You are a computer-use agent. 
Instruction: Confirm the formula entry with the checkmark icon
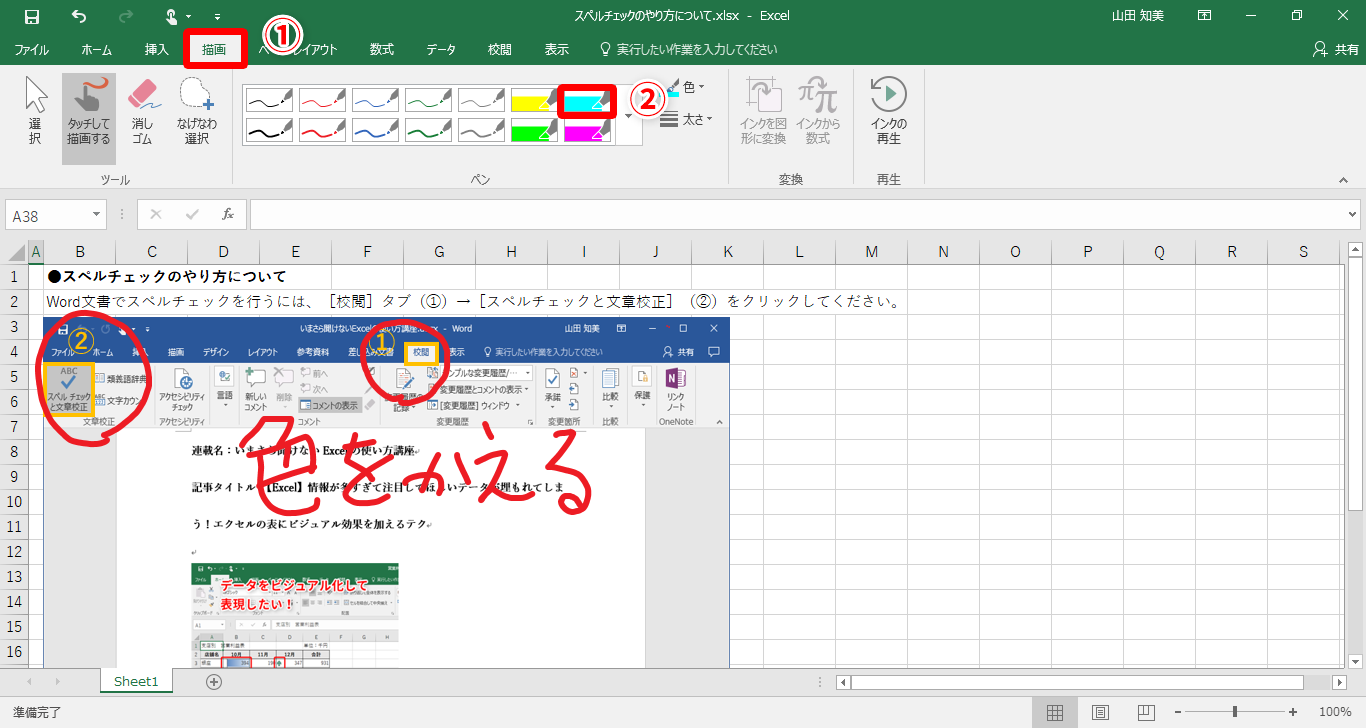pos(192,214)
